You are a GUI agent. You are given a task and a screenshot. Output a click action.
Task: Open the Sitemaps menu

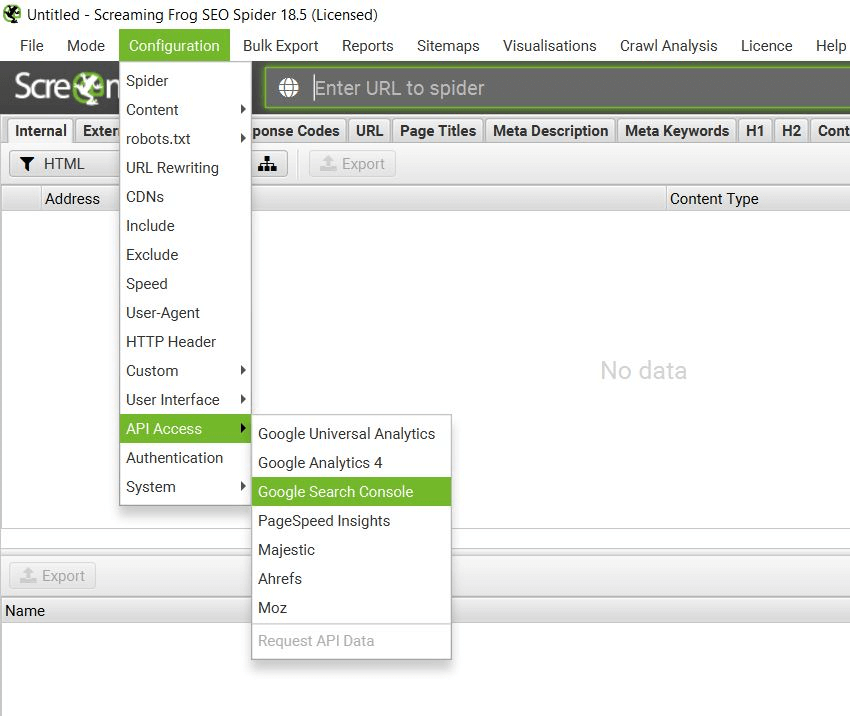point(448,46)
